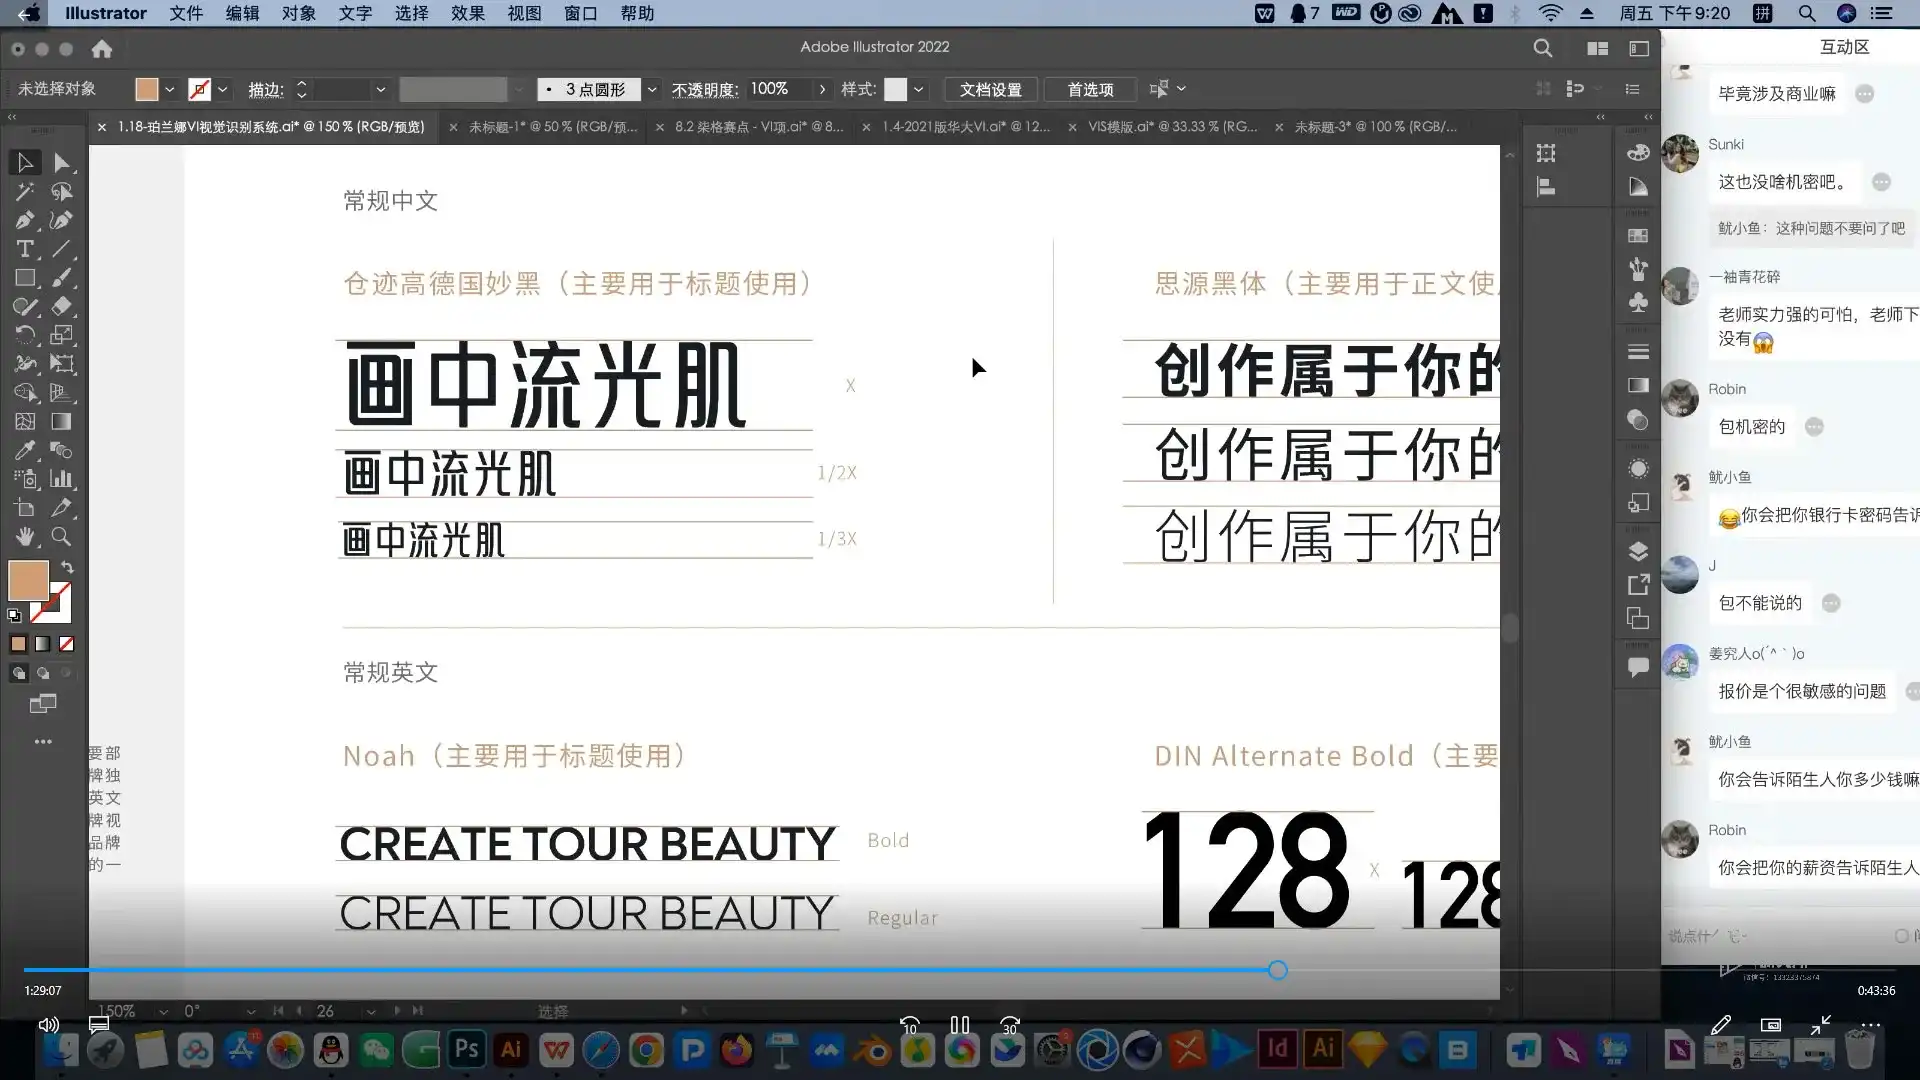Select the Type tool in the toolbar

(x=25, y=249)
